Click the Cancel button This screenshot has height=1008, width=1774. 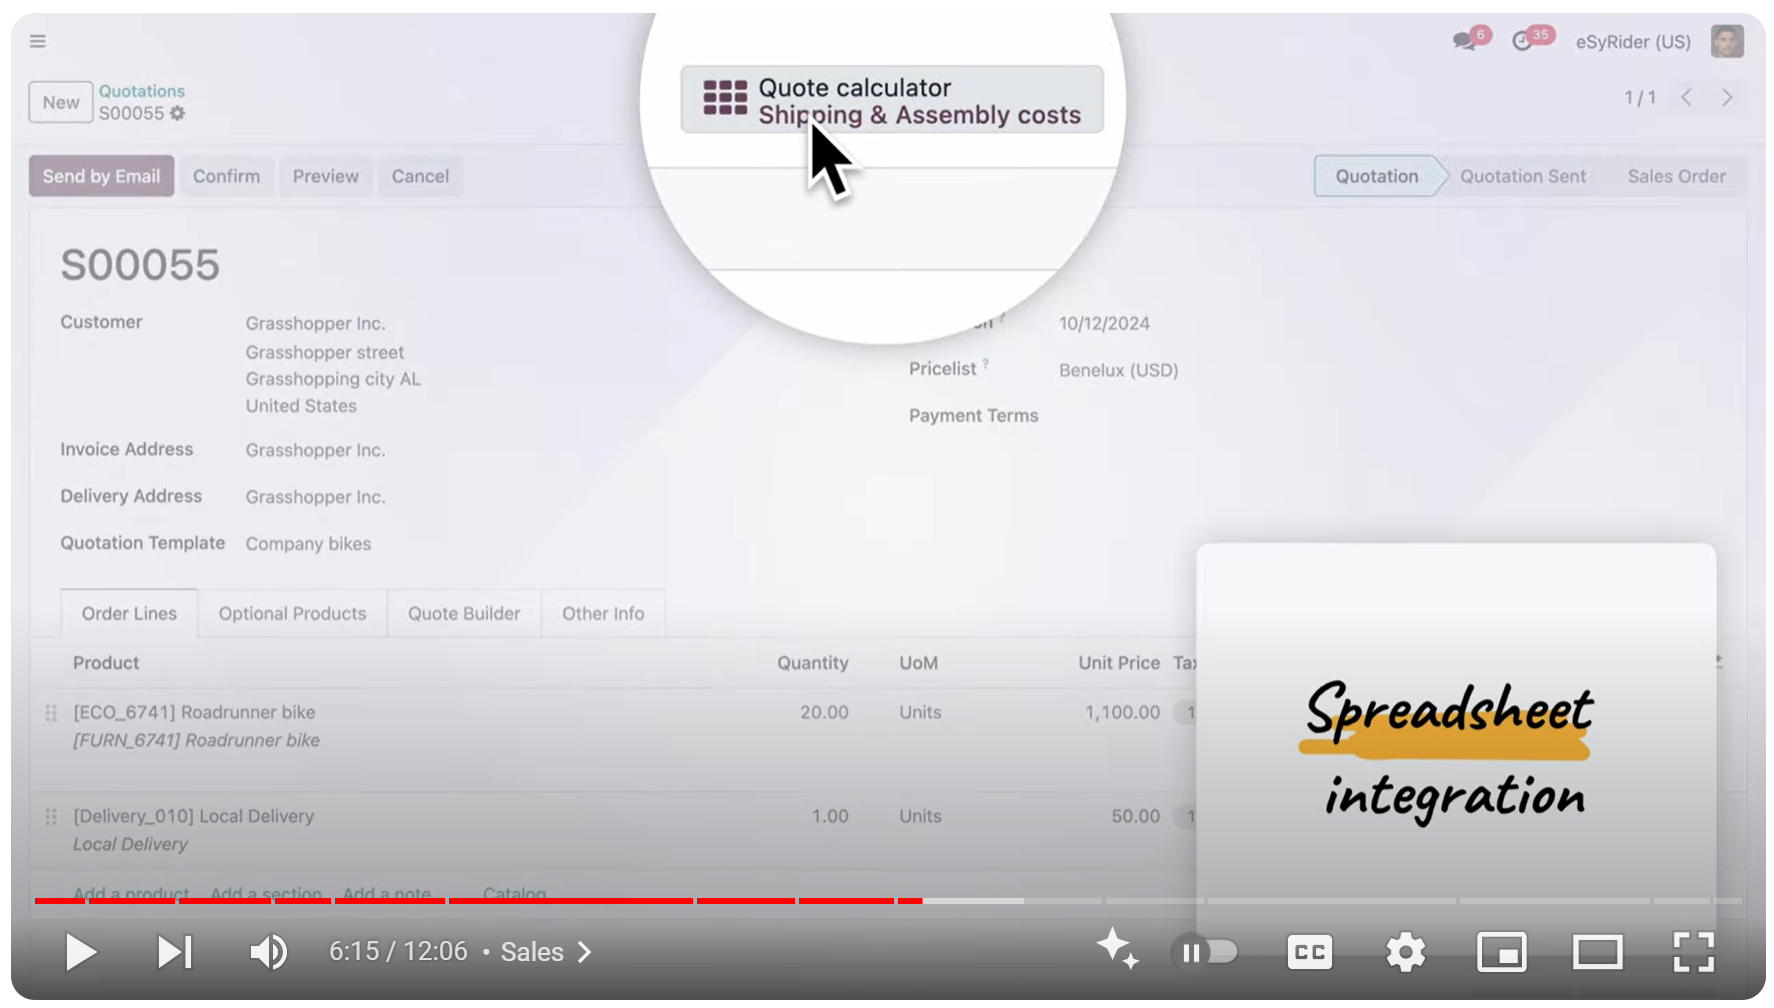coord(420,176)
